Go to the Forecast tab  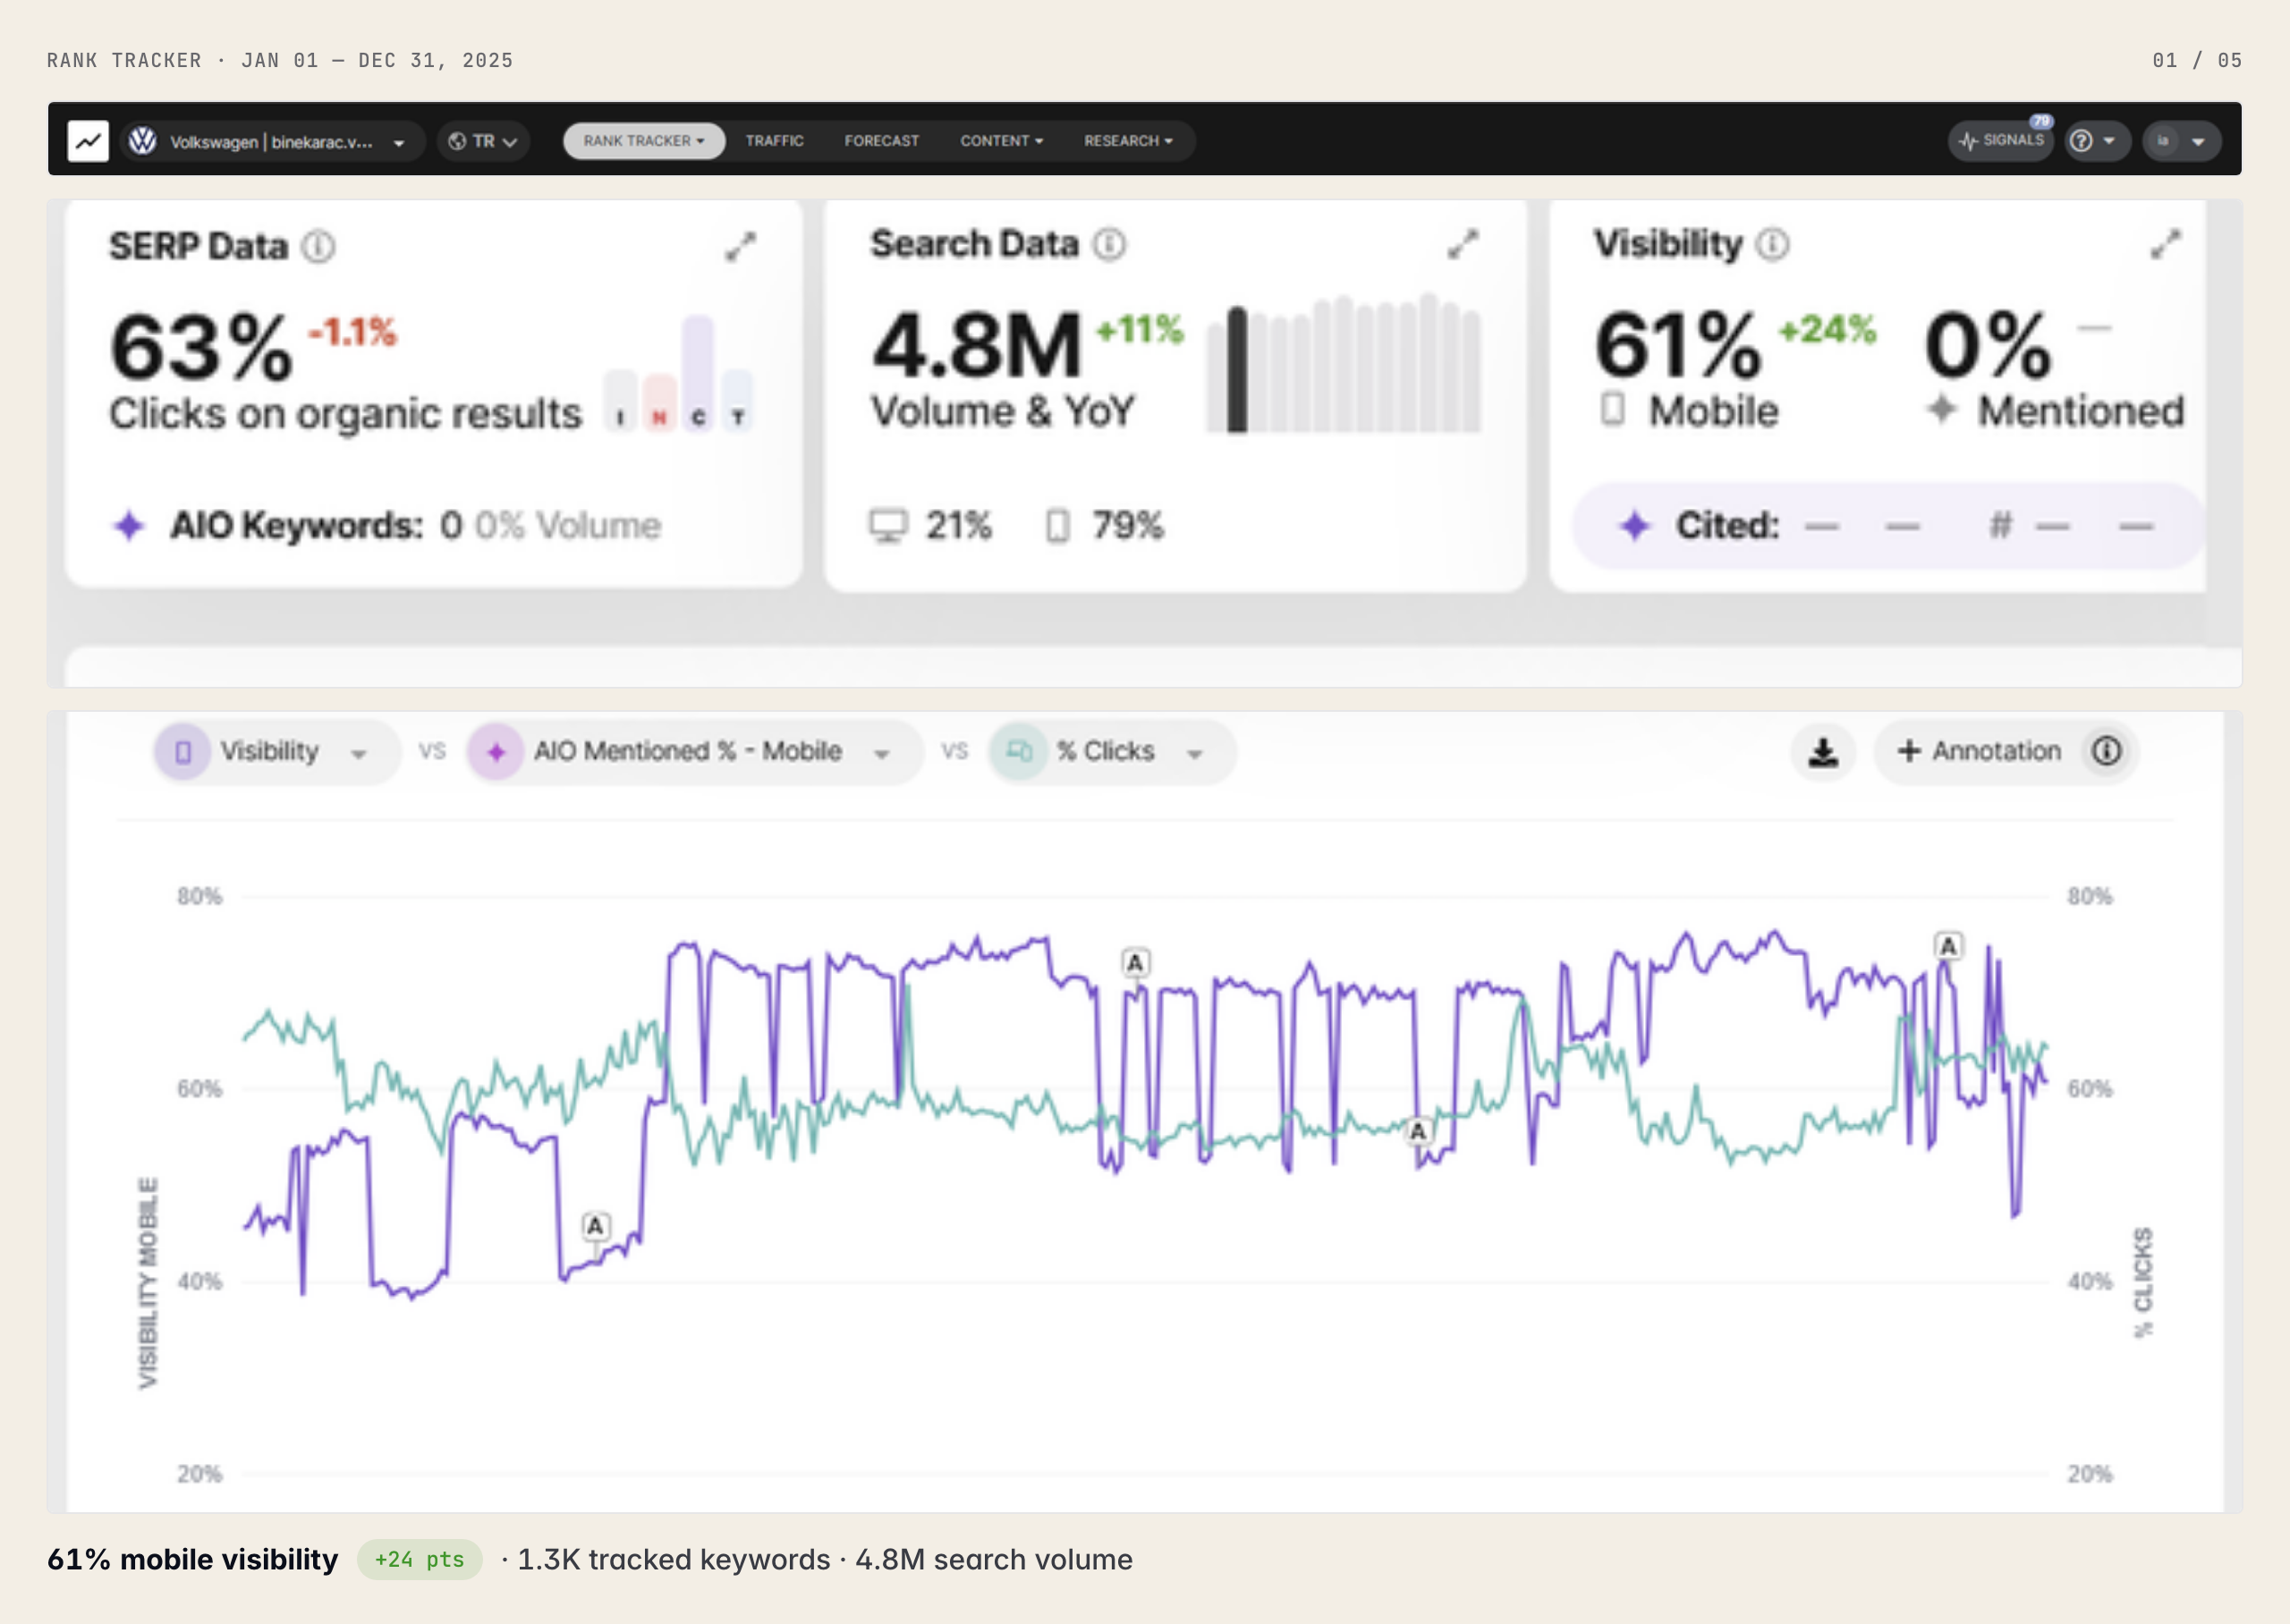881,141
